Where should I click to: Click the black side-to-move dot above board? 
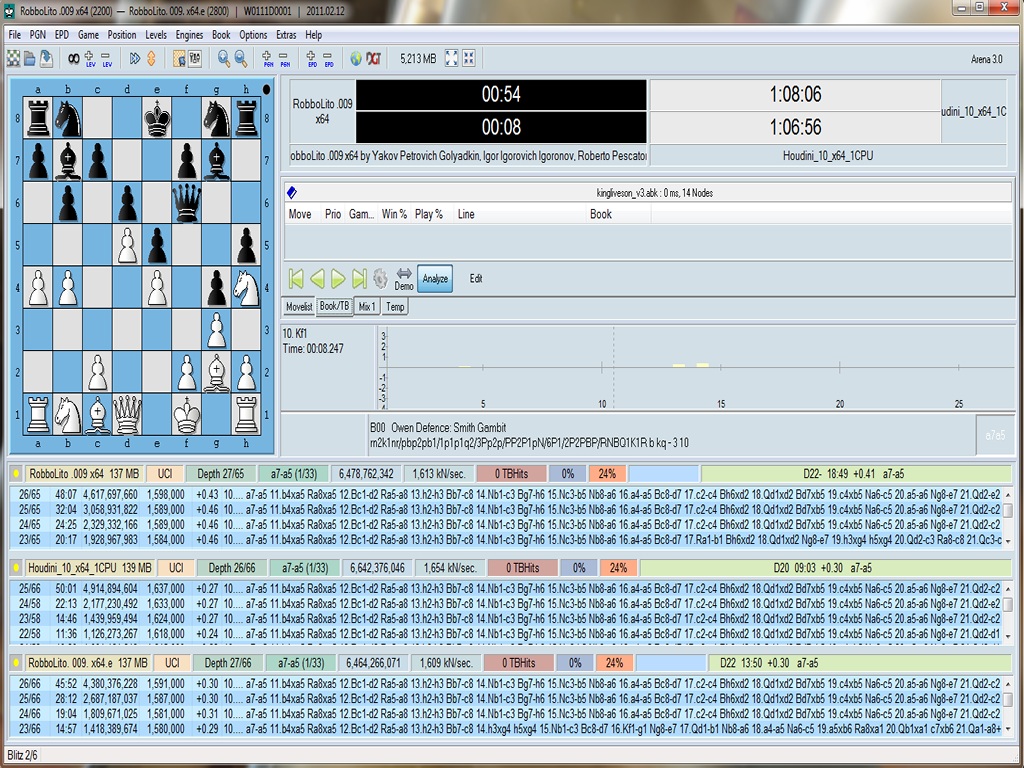[266, 89]
